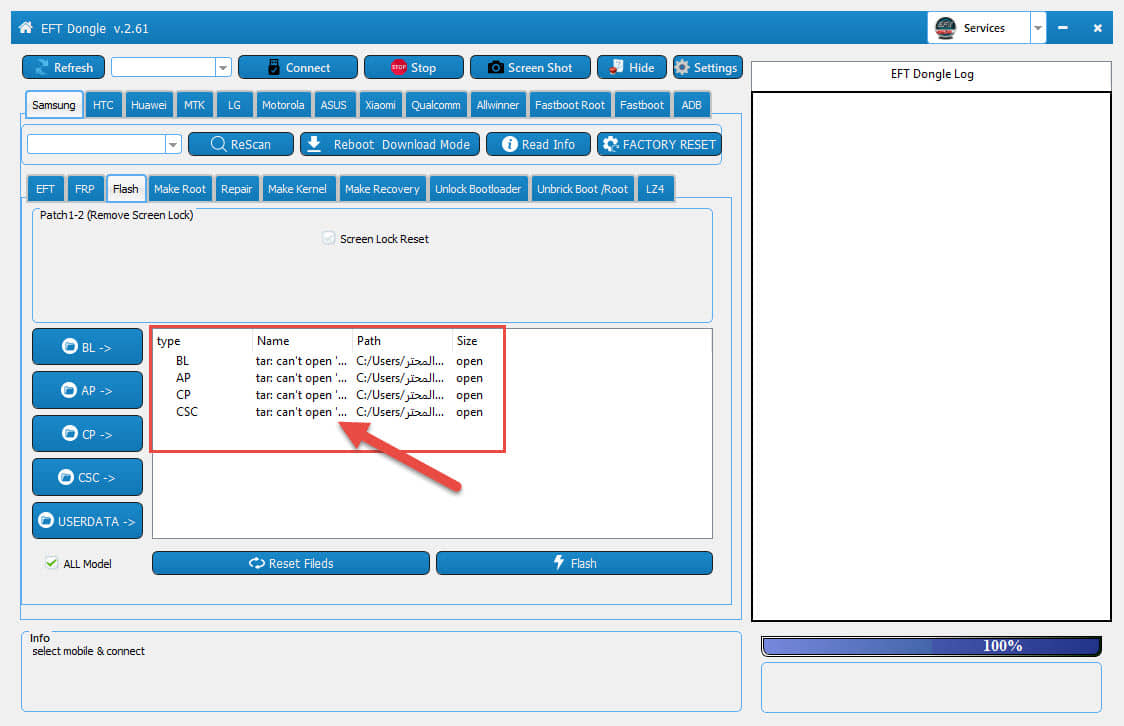Click the AP -> file button

tap(87, 390)
